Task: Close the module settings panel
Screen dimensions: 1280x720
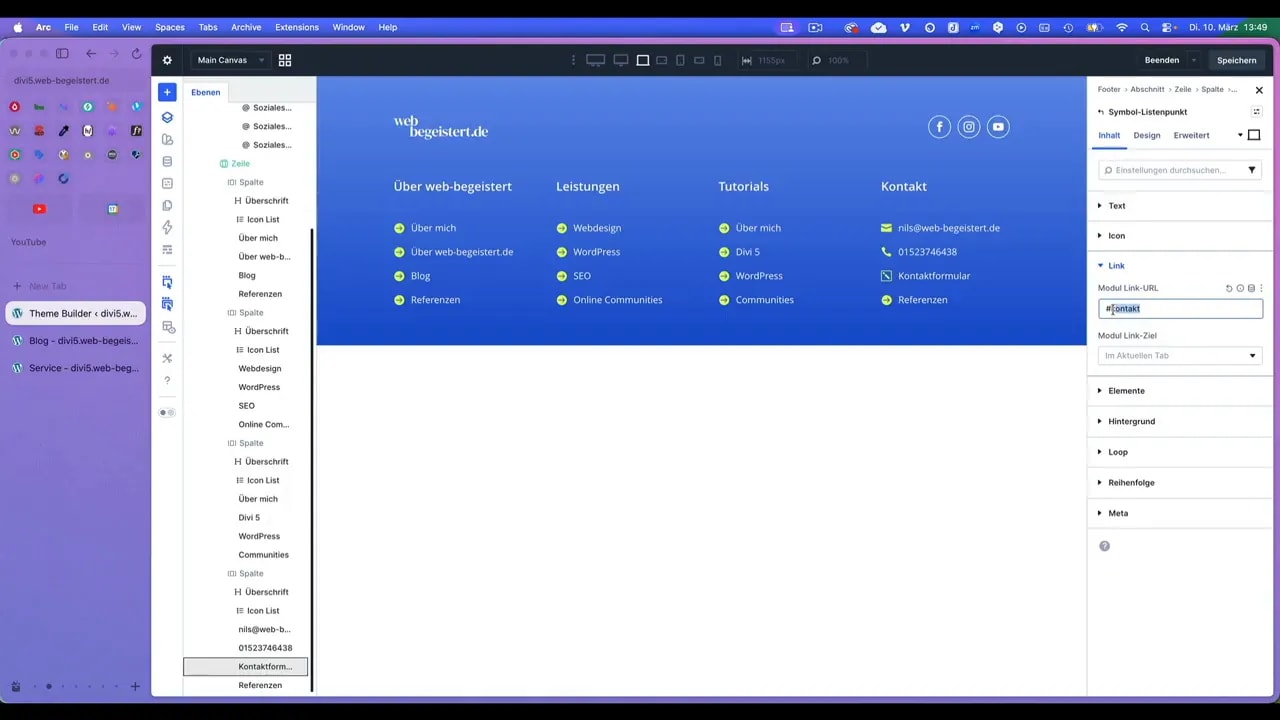Action: click(x=1259, y=90)
